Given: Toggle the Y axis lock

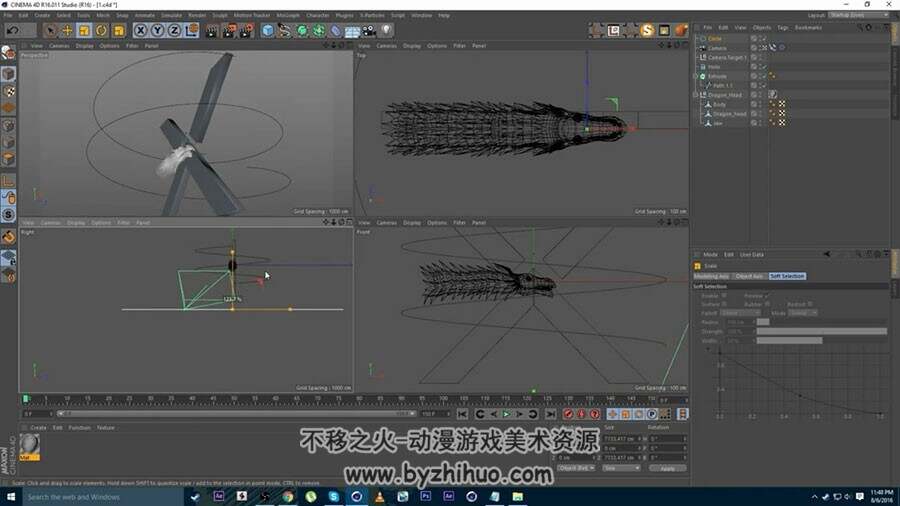Looking at the screenshot, I should coord(157,30).
